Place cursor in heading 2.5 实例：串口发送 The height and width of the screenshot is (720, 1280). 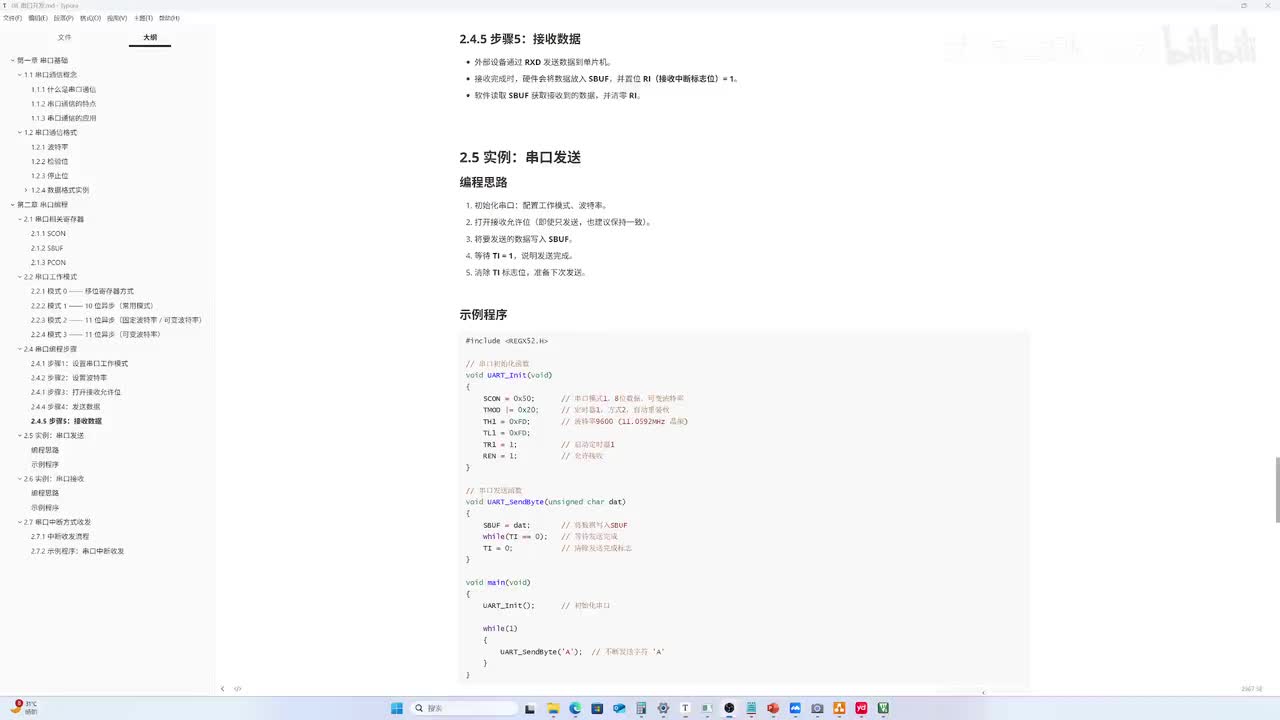coord(520,157)
